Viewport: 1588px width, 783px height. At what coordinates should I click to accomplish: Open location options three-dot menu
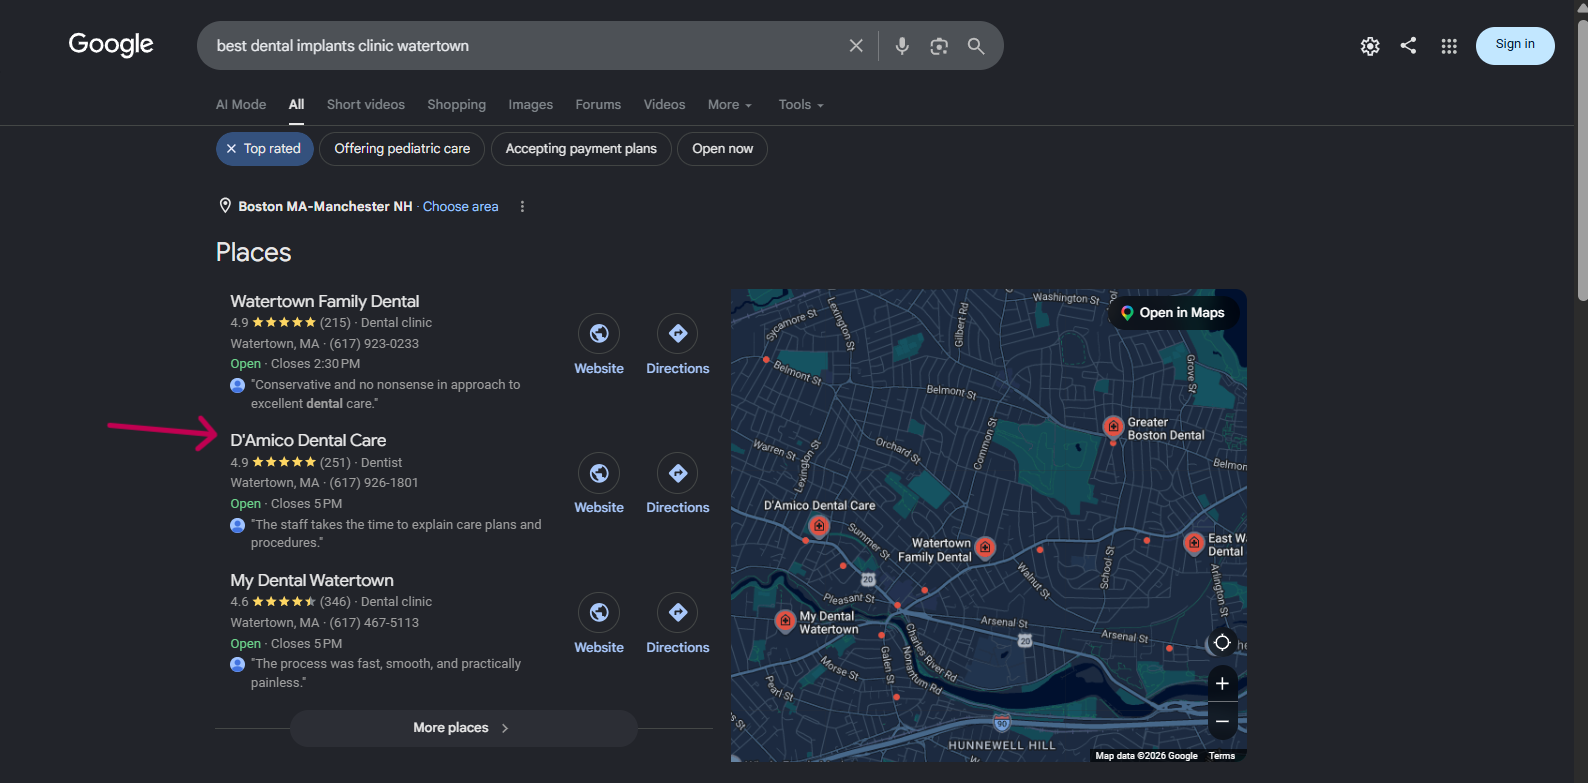(522, 206)
